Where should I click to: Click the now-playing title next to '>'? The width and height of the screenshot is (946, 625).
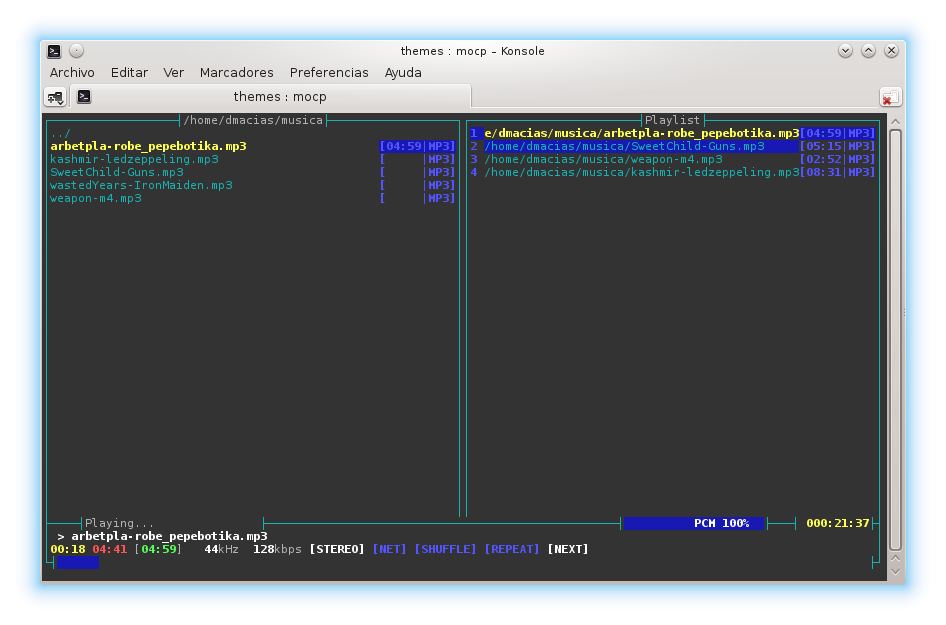click(170, 536)
